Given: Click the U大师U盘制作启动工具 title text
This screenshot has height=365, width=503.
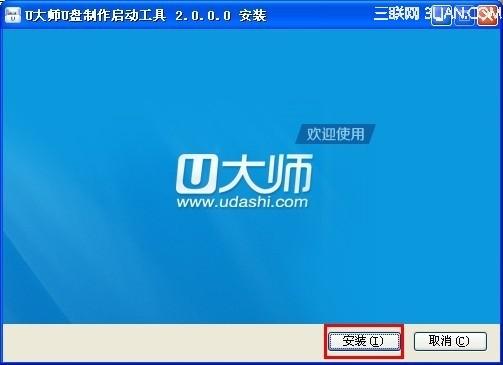Looking at the screenshot, I should [x=95, y=15].
